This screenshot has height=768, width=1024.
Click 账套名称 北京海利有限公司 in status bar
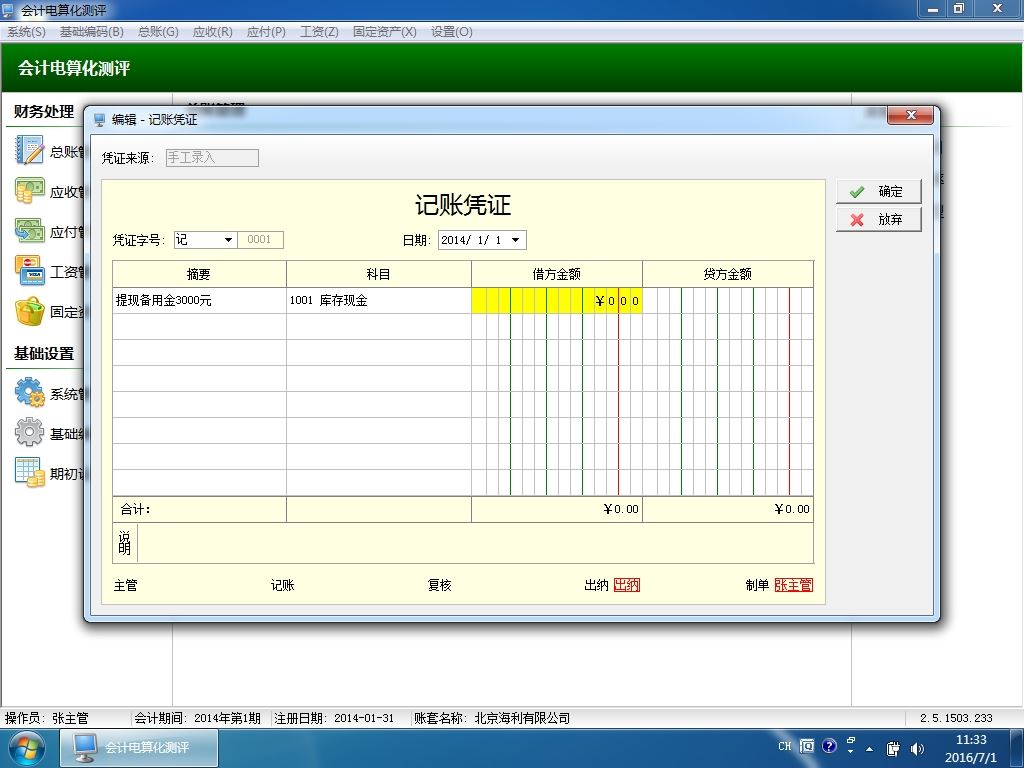pyautogui.click(x=492, y=718)
